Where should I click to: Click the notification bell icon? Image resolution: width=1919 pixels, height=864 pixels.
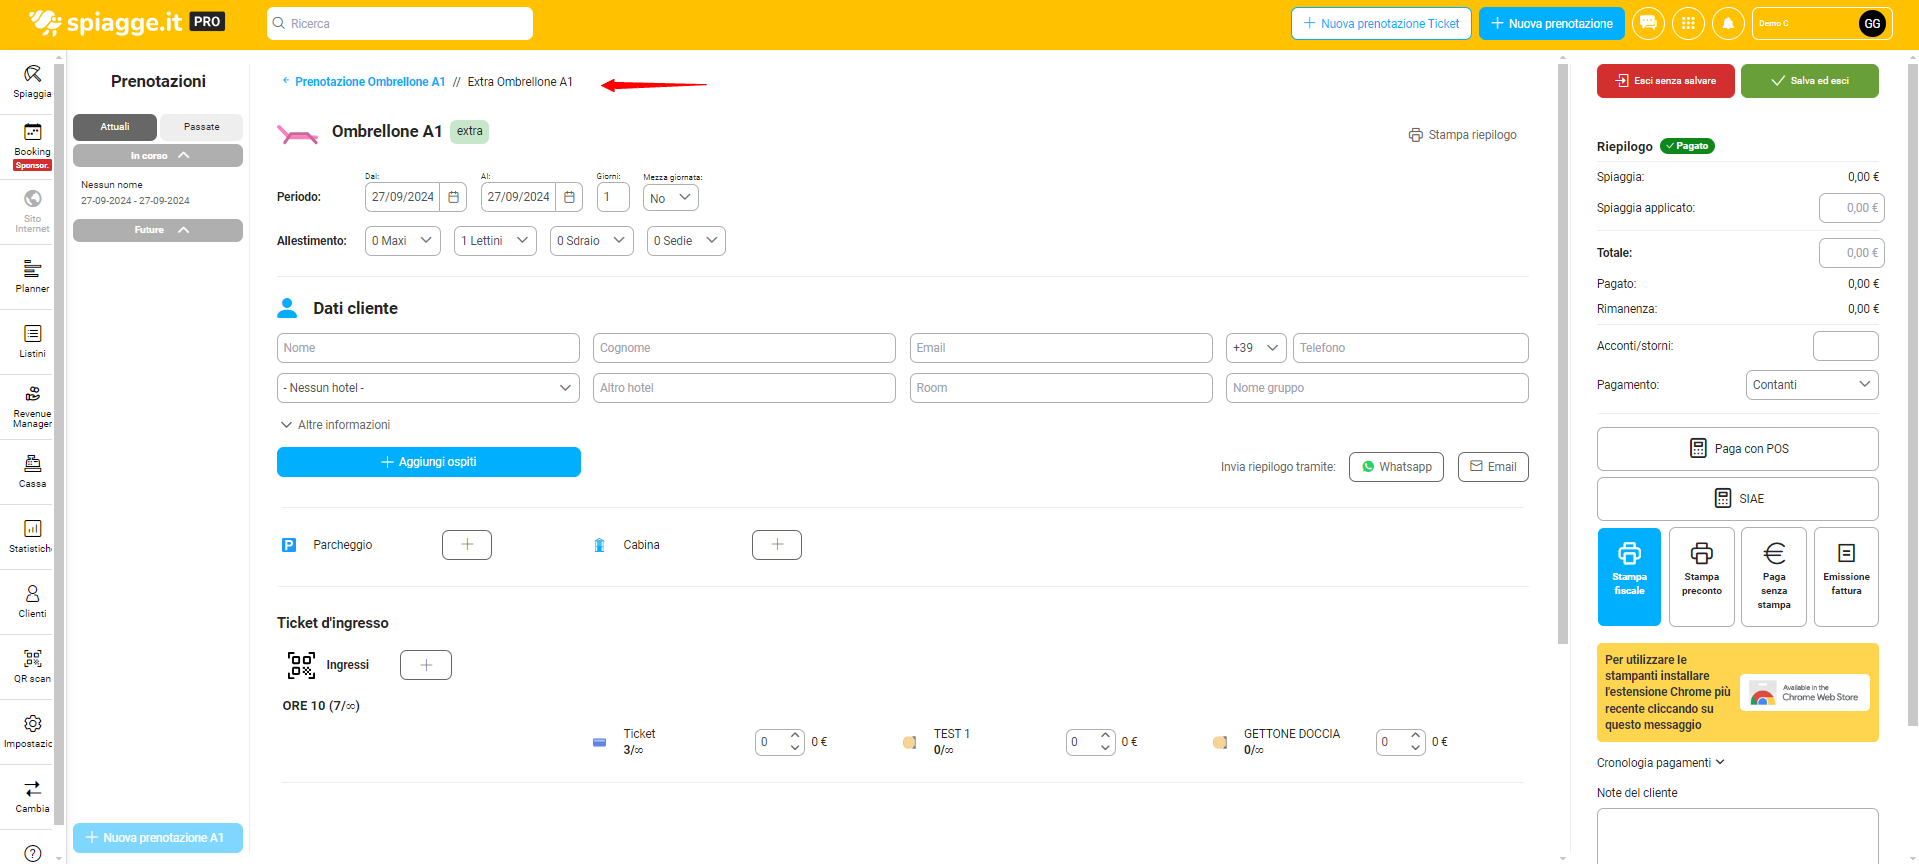point(1728,23)
